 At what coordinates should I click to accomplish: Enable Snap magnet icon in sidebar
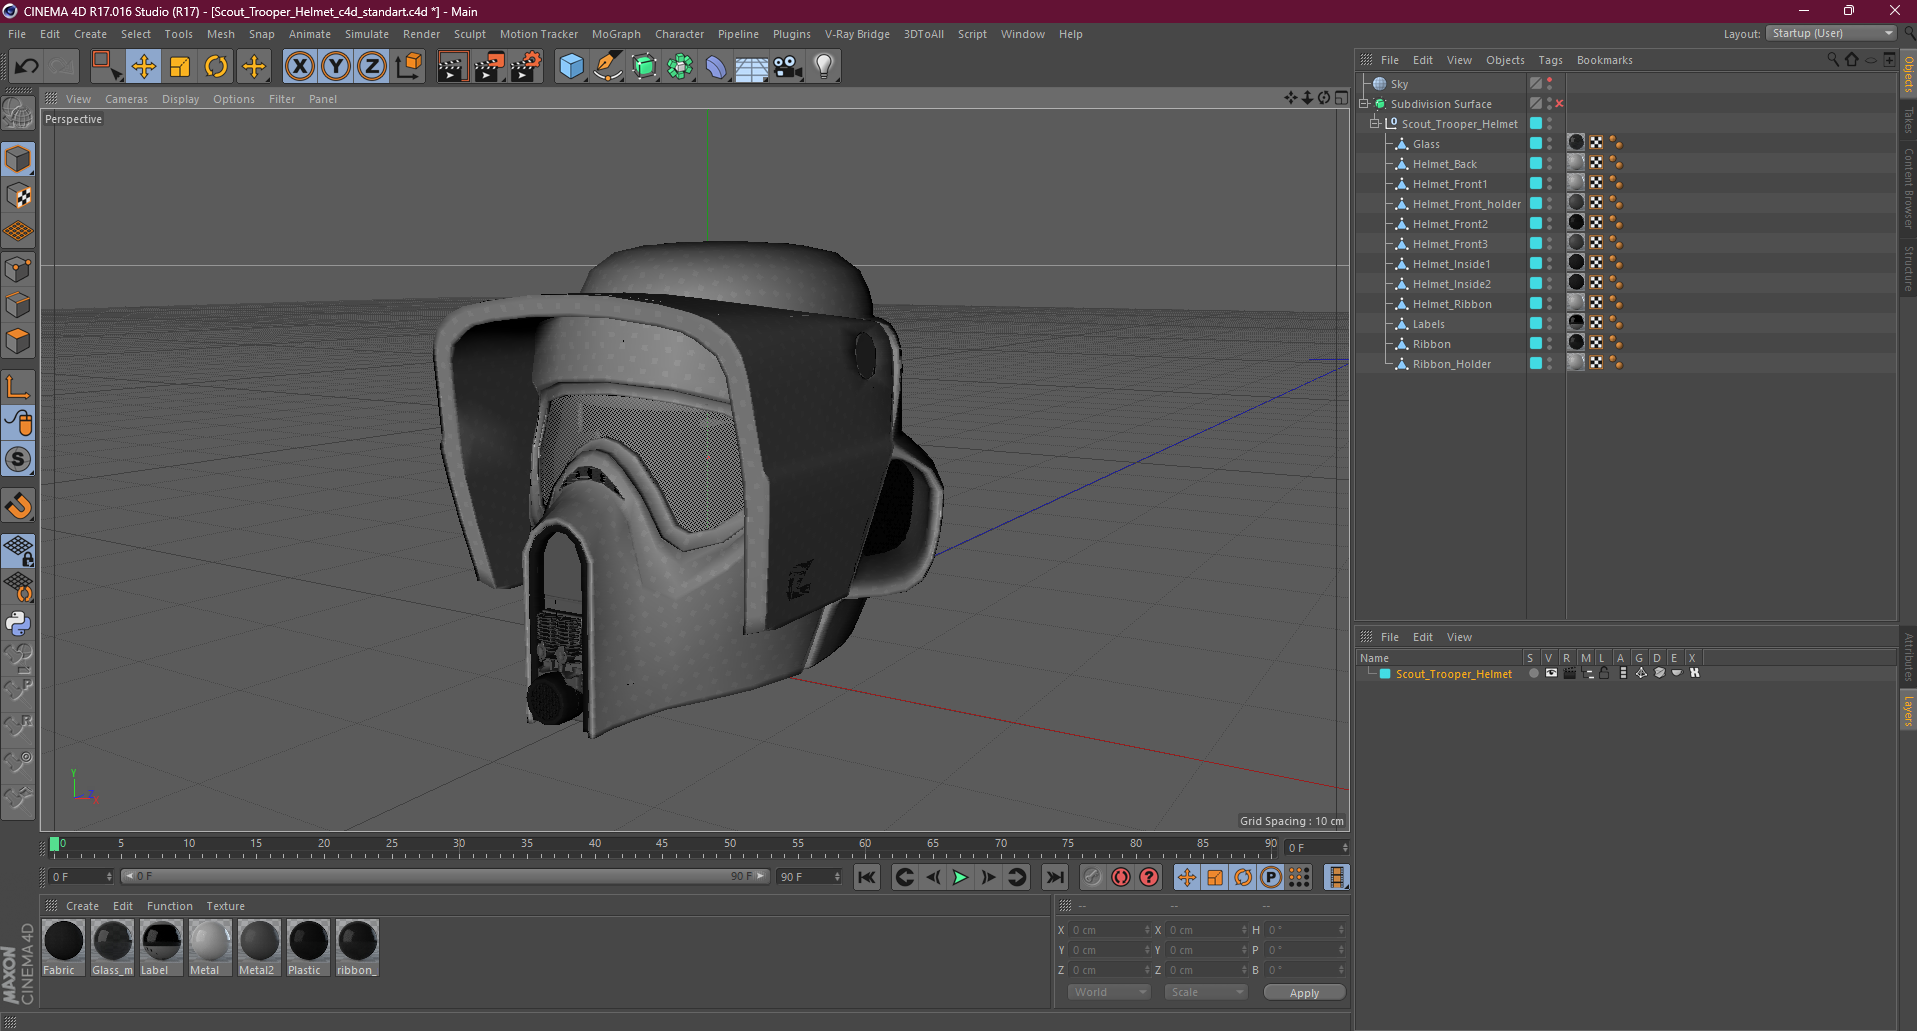point(19,506)
